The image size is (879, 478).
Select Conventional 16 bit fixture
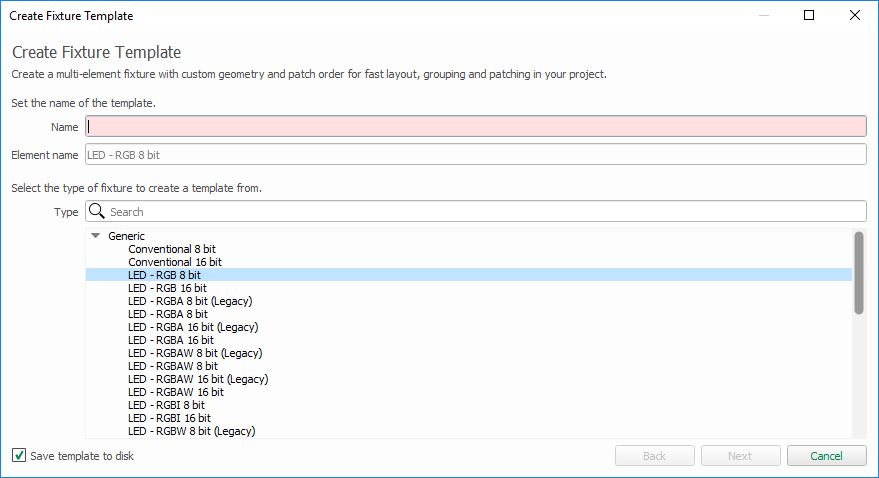(x=174, y=262)
